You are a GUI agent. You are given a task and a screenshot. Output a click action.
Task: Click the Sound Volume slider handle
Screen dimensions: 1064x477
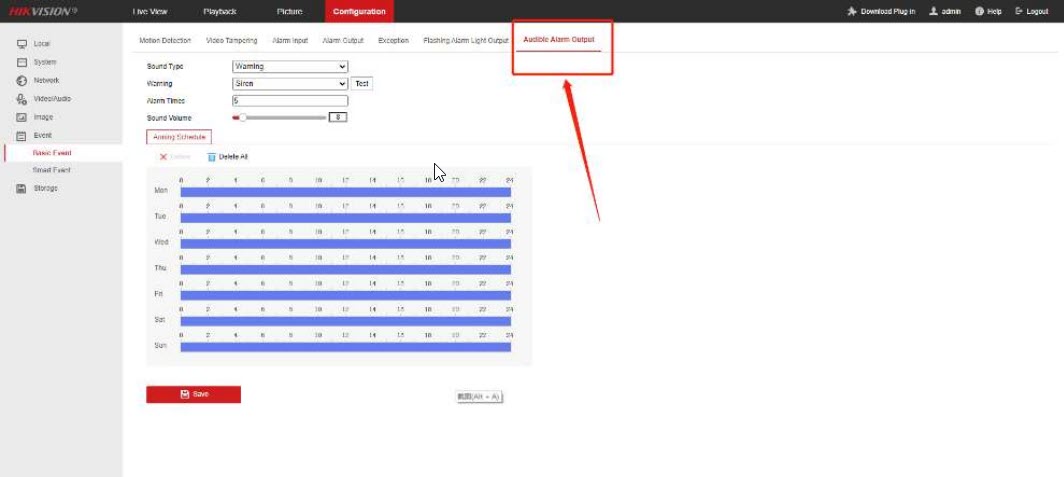242,117
